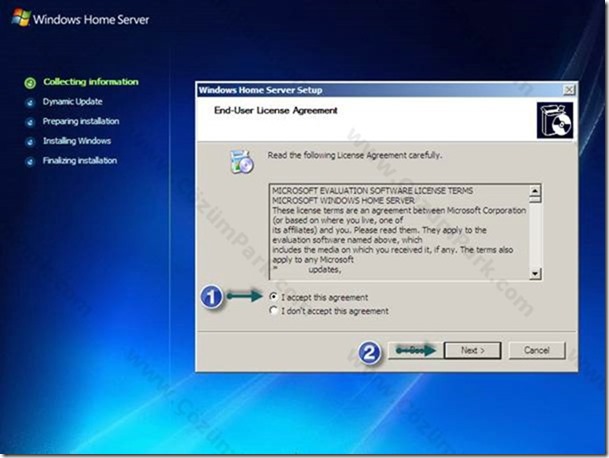Screen dimensions: 609x458
Task: Click the software box and CD icon in header
Action: point(555,120)
